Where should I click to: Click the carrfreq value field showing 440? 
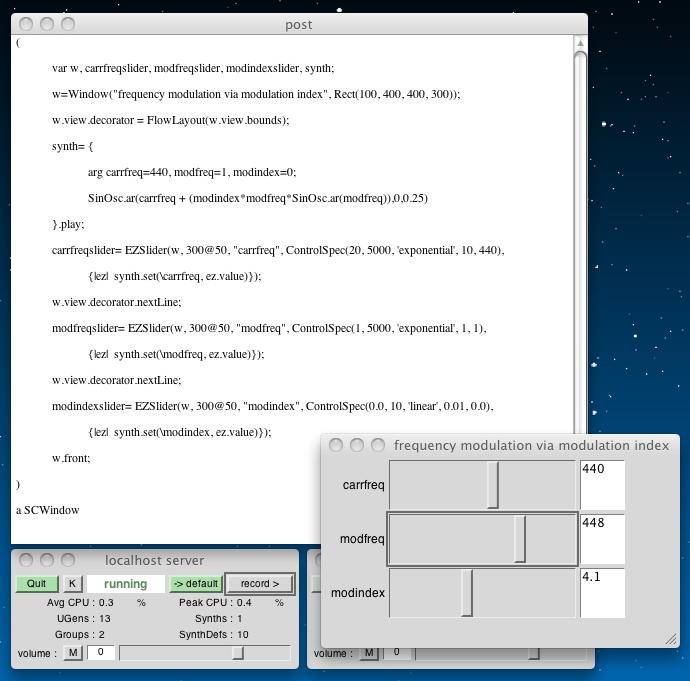(602, 486)
